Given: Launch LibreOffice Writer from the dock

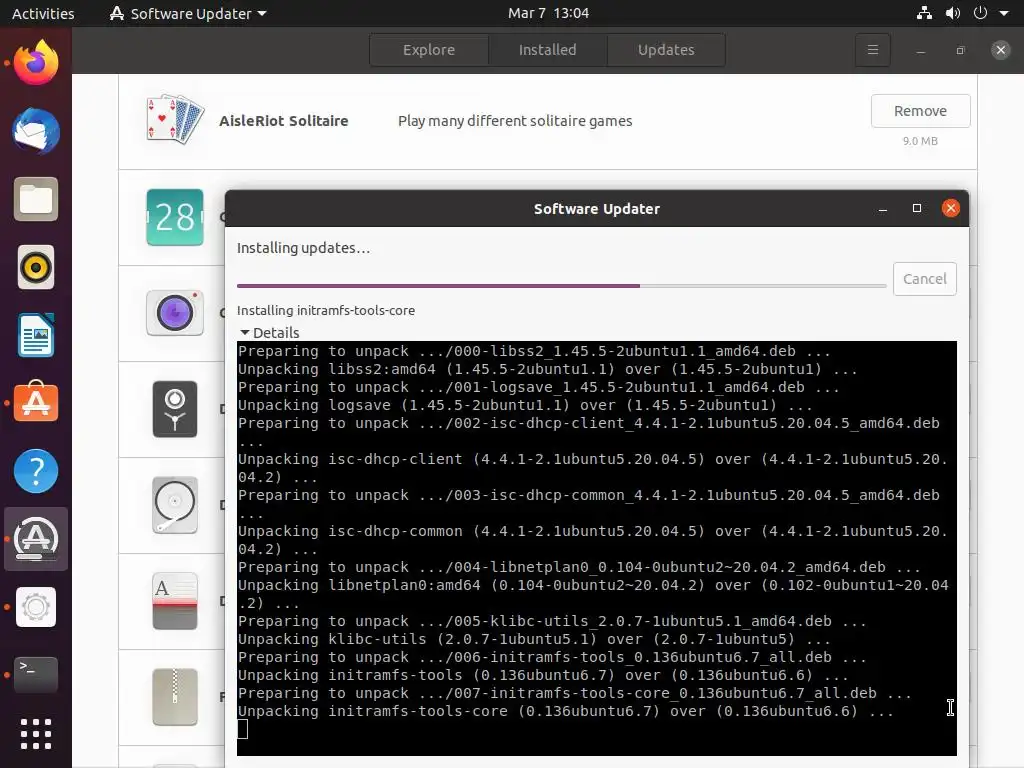Looking at the screenshot, I should pyautogui.click(x=36, y=335).
